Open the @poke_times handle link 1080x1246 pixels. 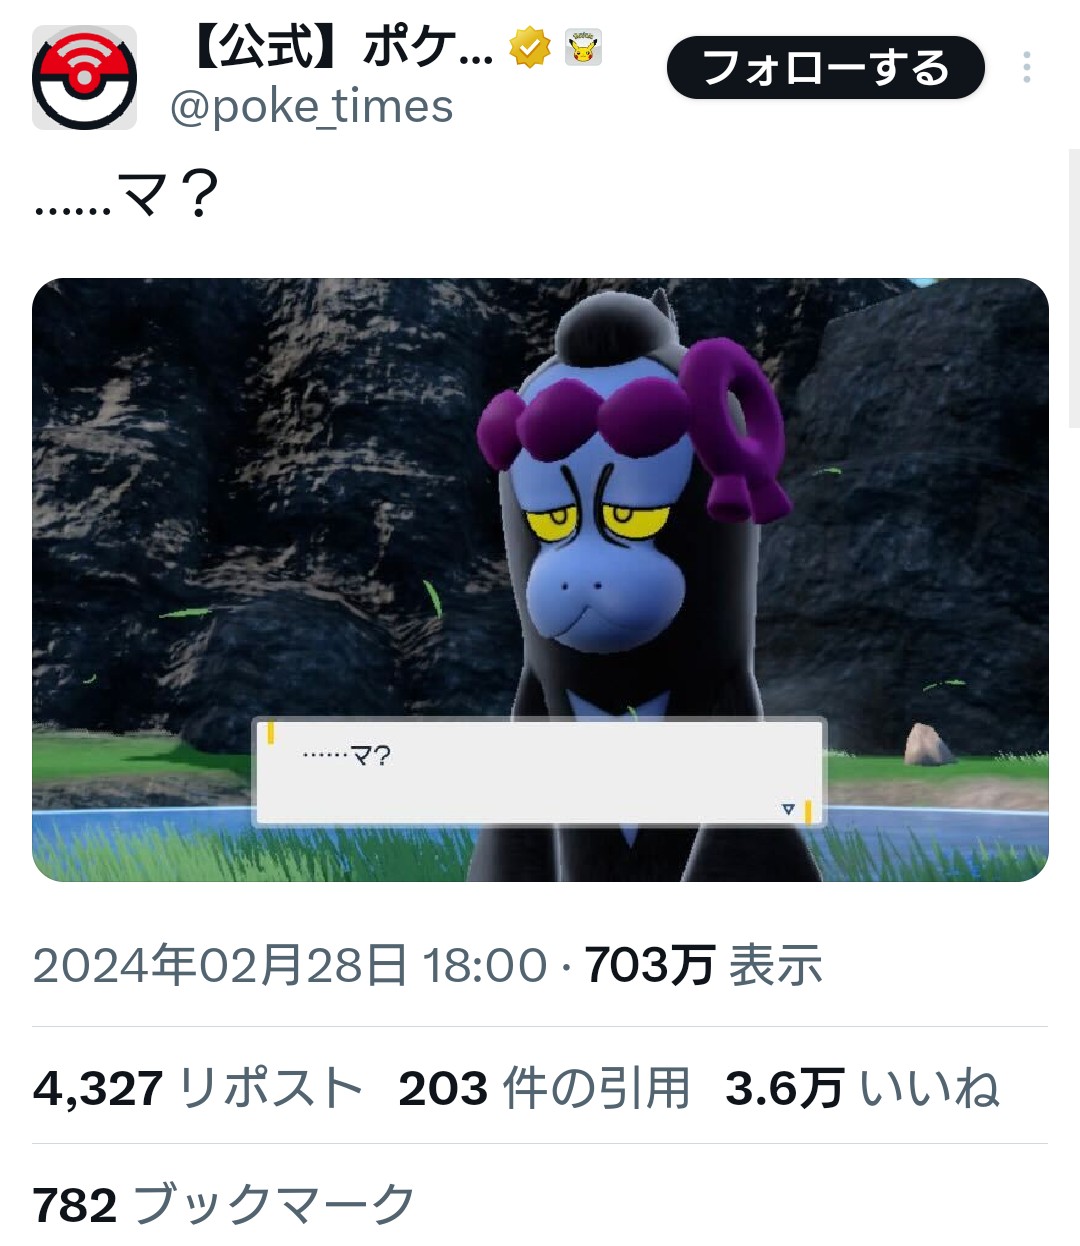pos(312,106)
